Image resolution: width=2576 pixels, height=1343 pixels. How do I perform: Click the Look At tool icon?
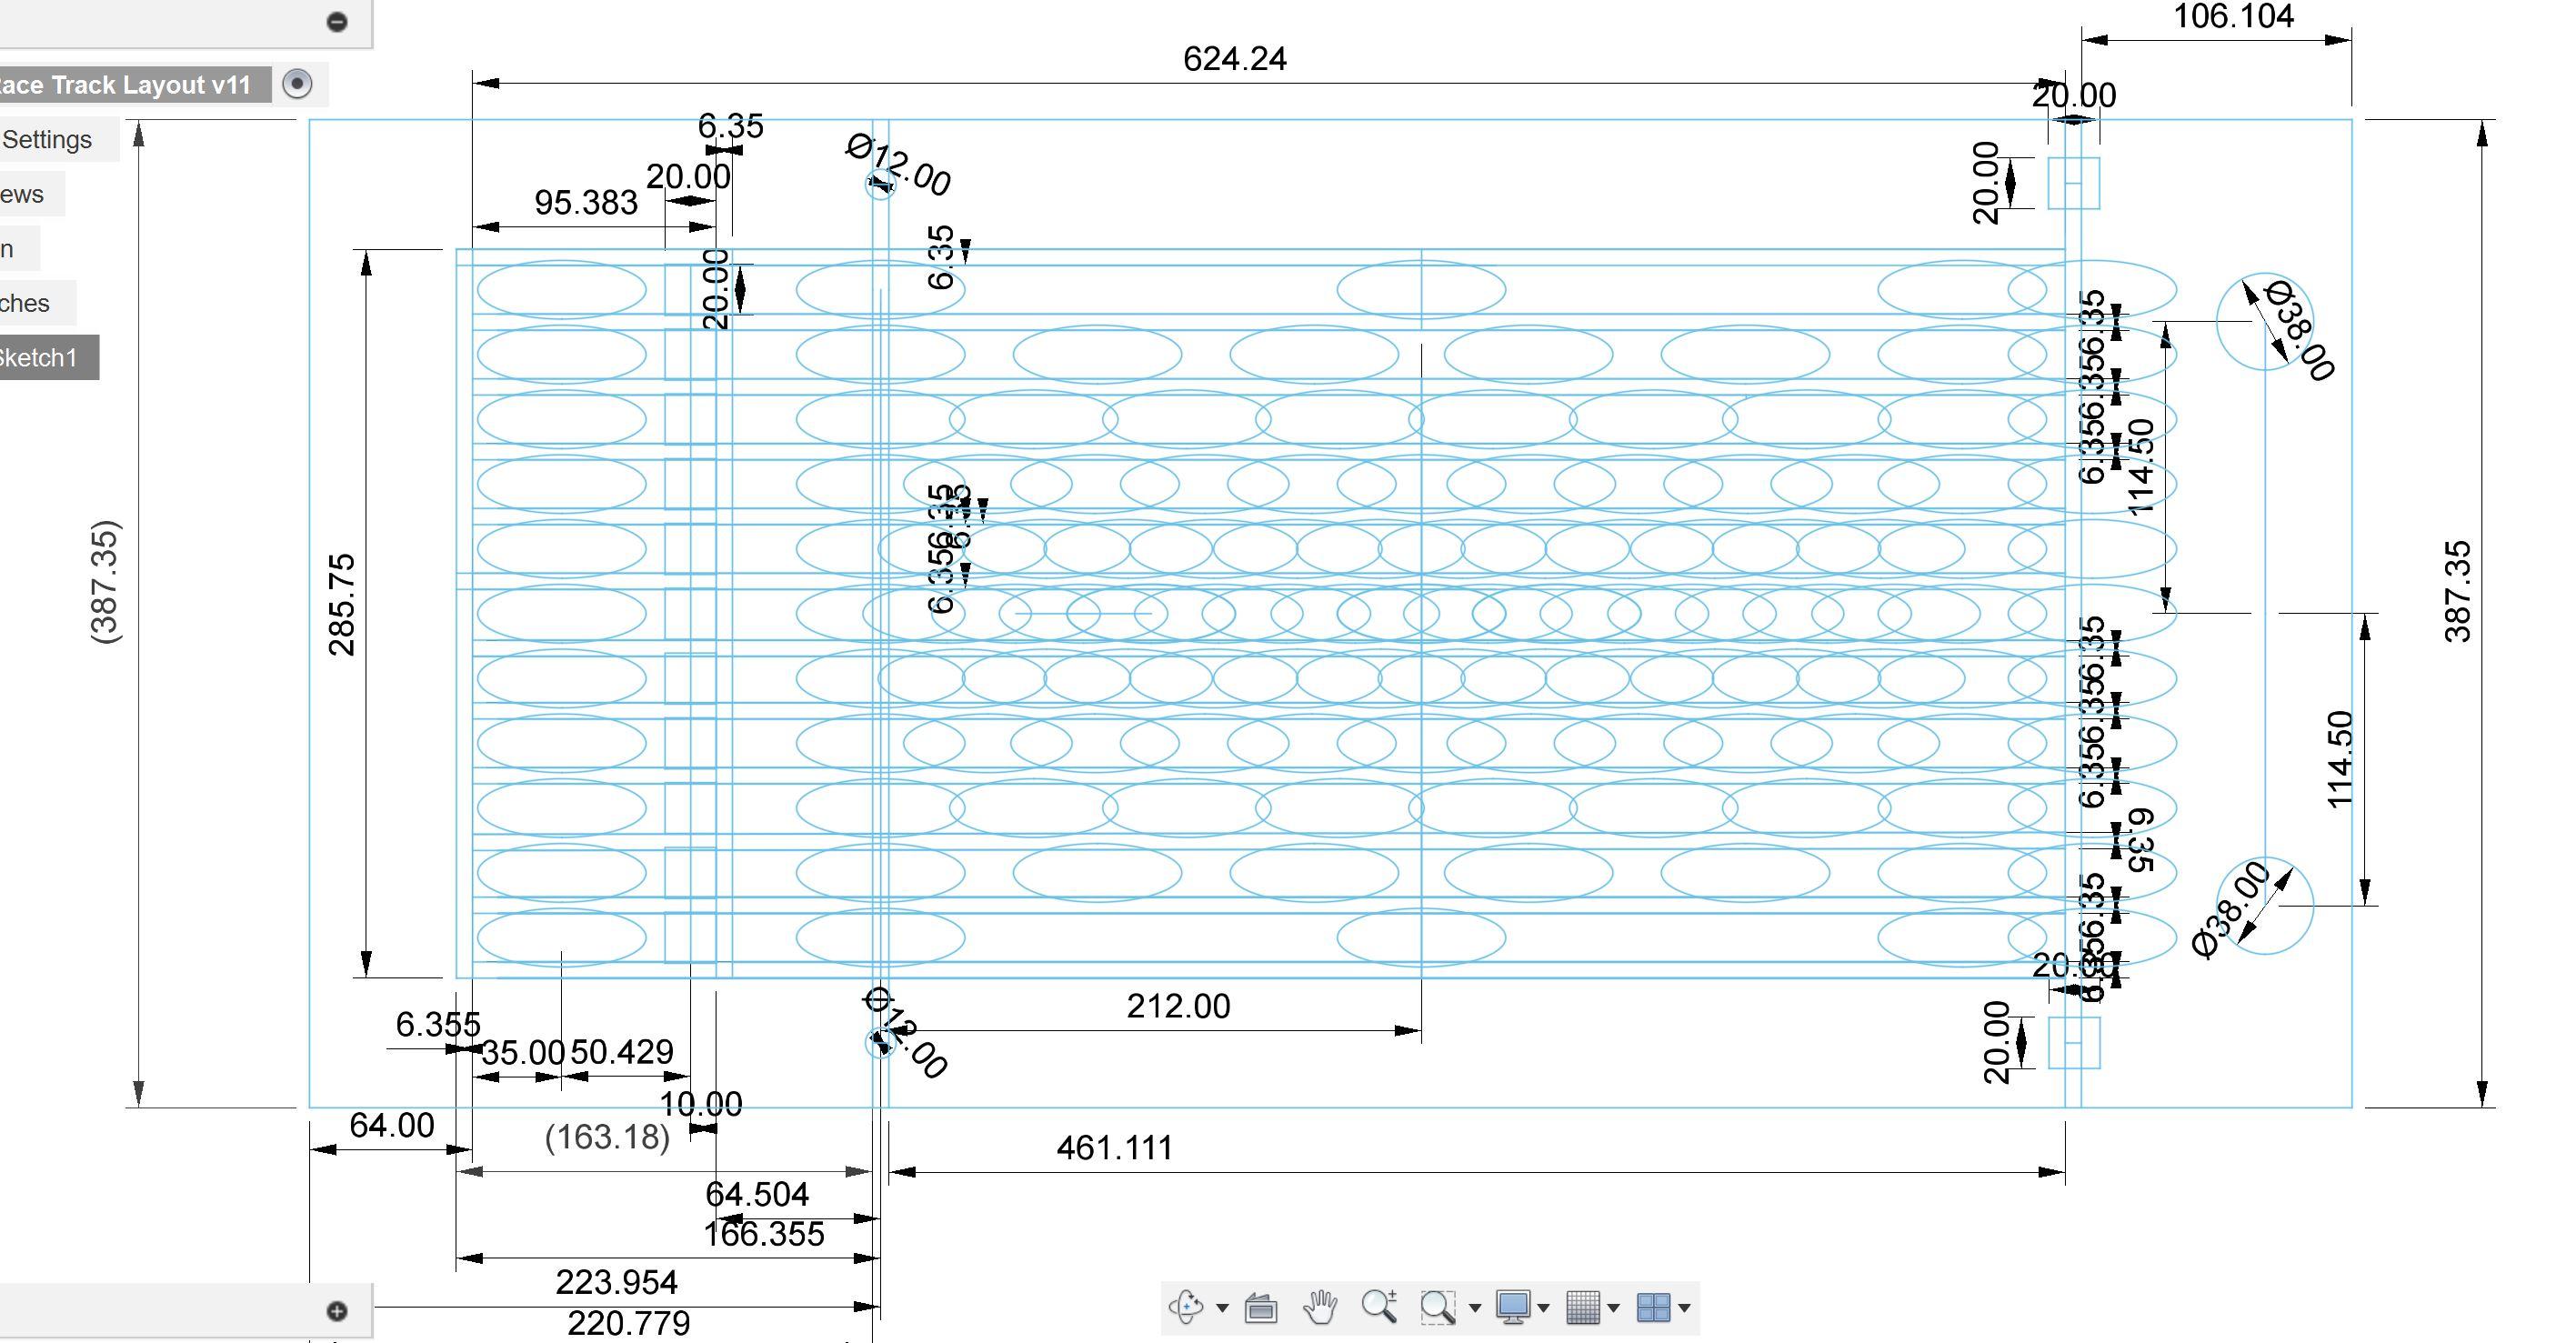coord(1261,1307)
